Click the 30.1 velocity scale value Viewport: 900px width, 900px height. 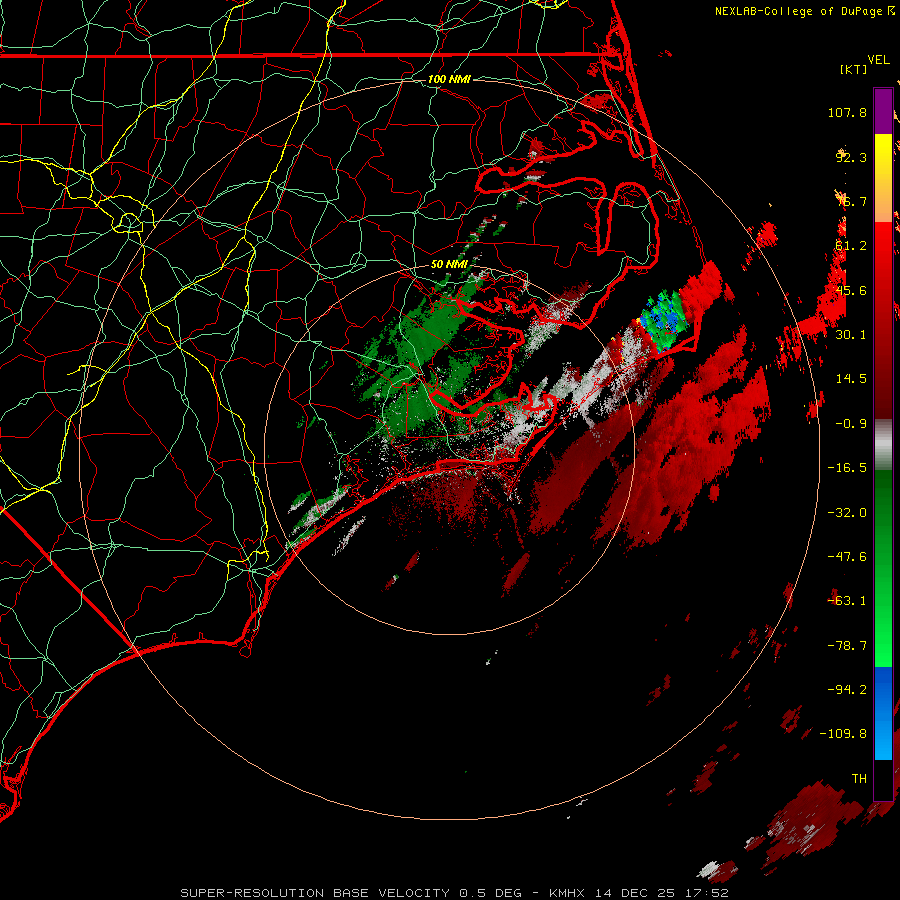point(851,335)
